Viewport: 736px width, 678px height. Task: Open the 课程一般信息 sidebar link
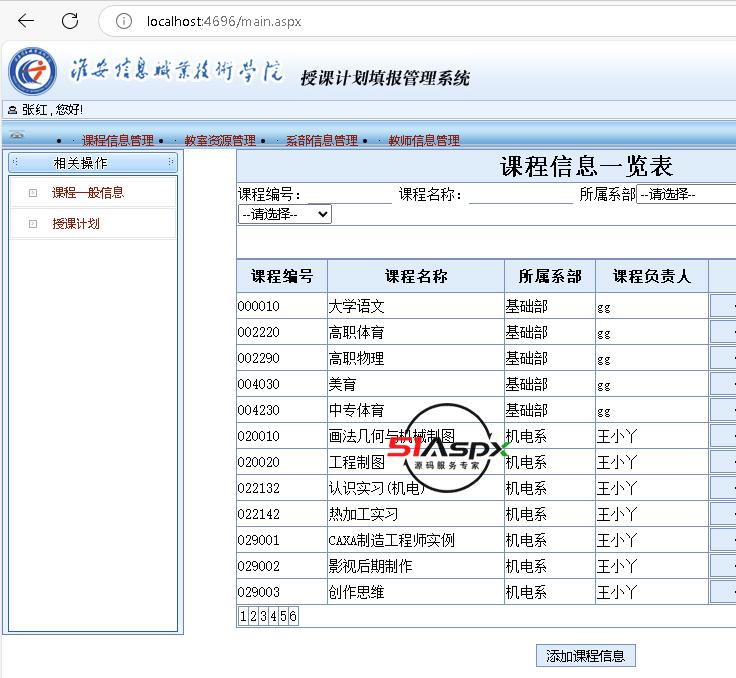pyautogui.click(x=88, y=193)
